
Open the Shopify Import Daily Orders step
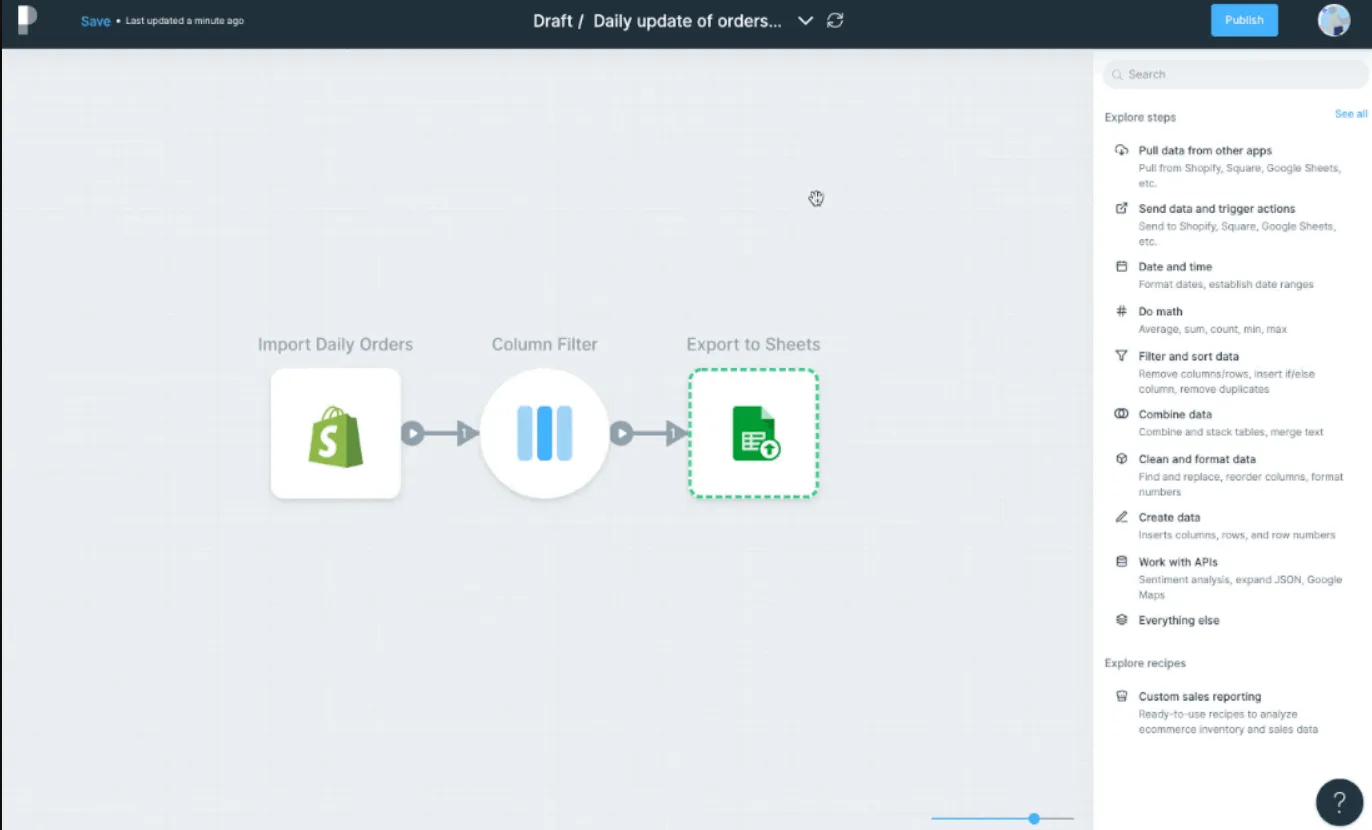[335, 433]
